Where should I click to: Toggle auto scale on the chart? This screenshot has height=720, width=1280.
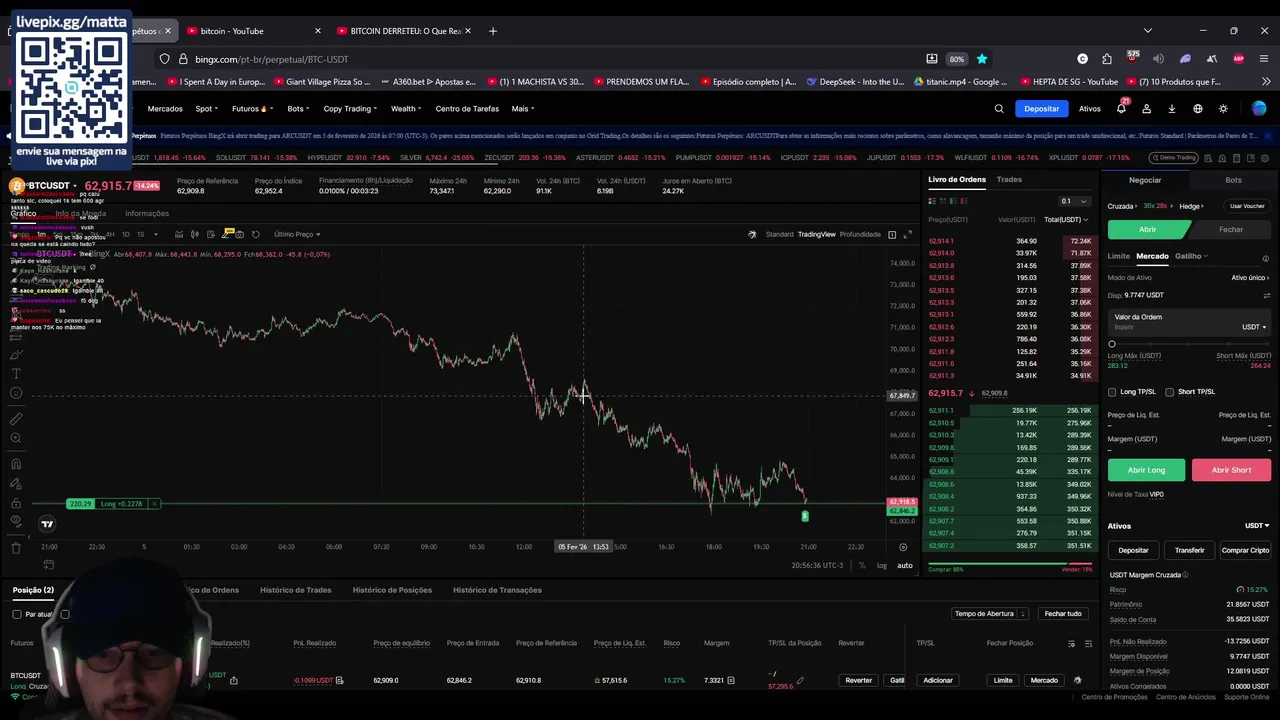pyautogui.click(x=904, y=566)
